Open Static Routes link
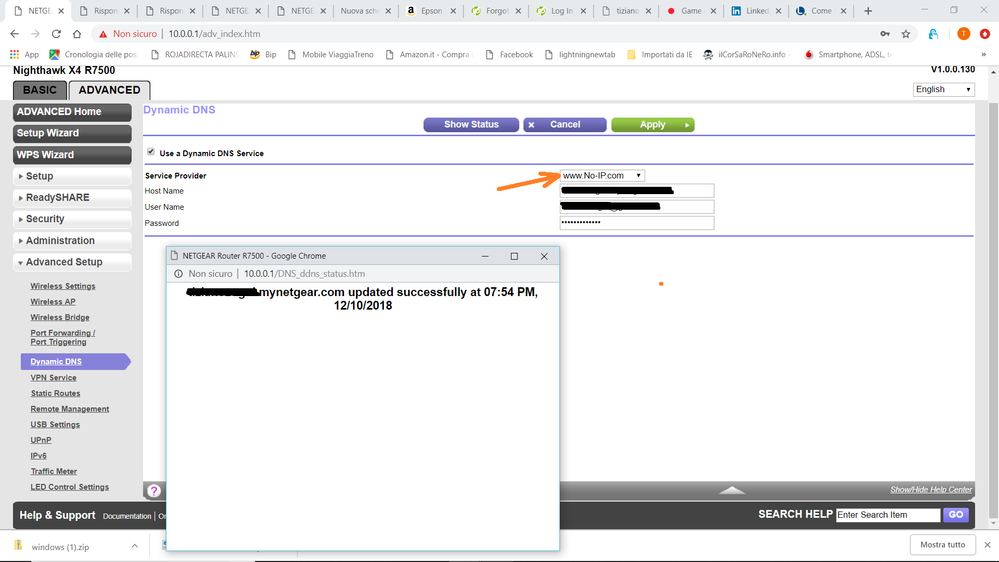Viewport: 999px width, 562px height. point(55,393)
